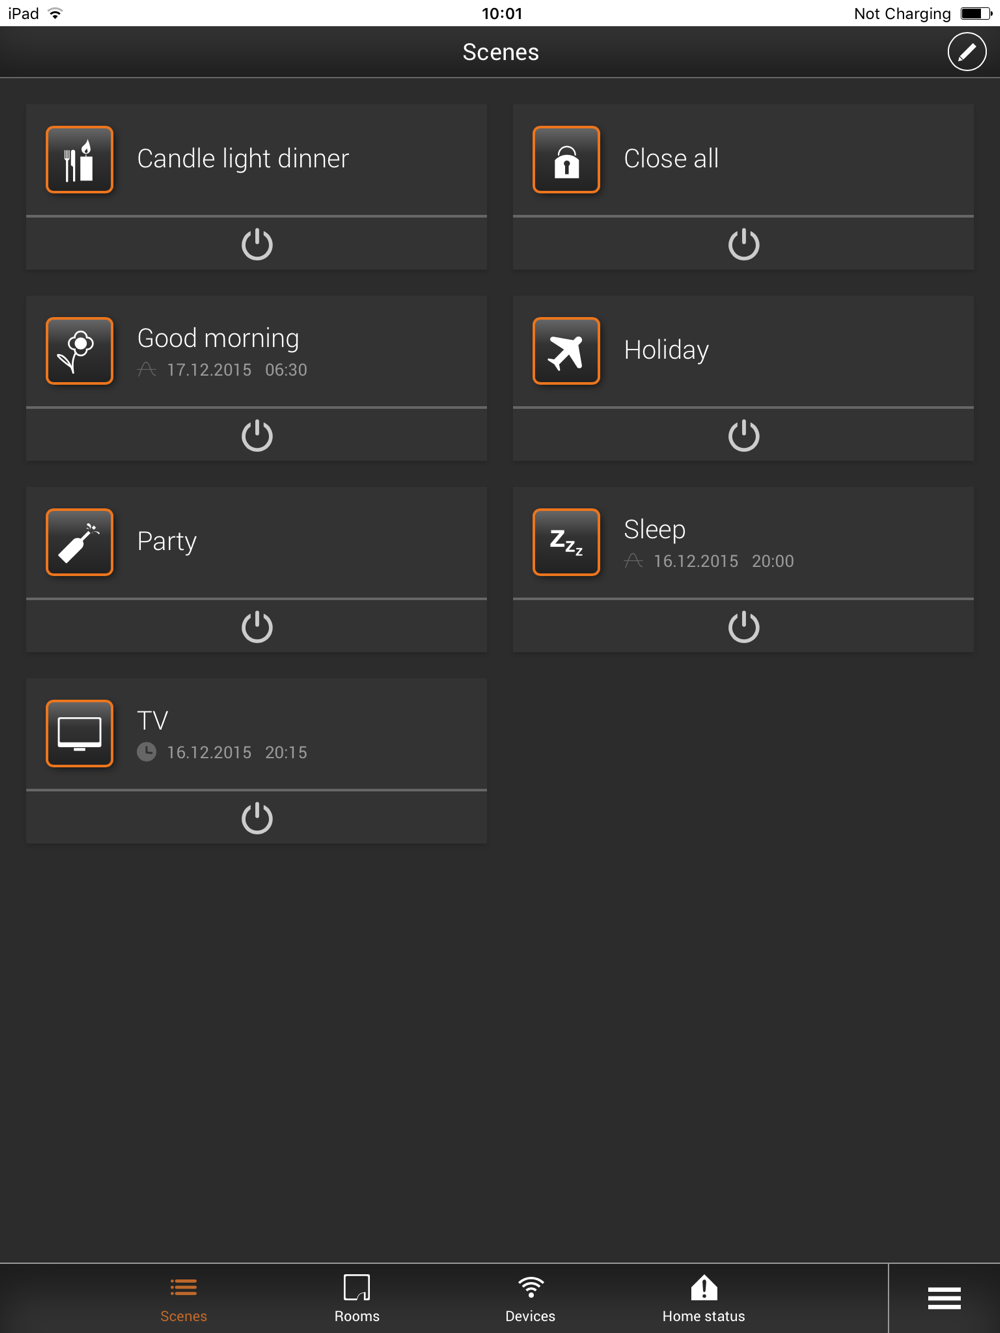Viewport: 1000px width, 1333px height.
Task: Select the Sleep Zzz icon
Action: (x=566, y=542)
